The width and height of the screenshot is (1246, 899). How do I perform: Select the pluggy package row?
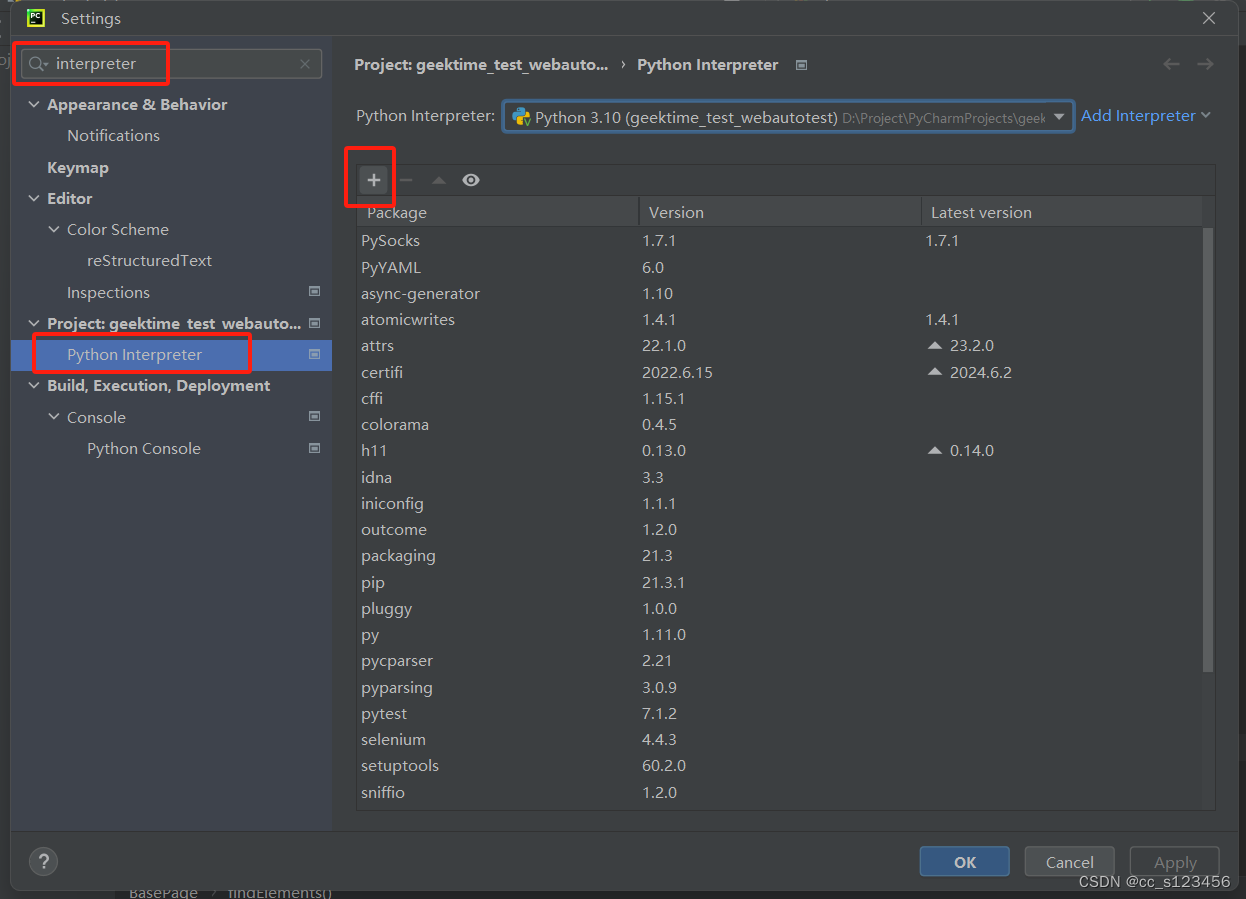(780, 608)
